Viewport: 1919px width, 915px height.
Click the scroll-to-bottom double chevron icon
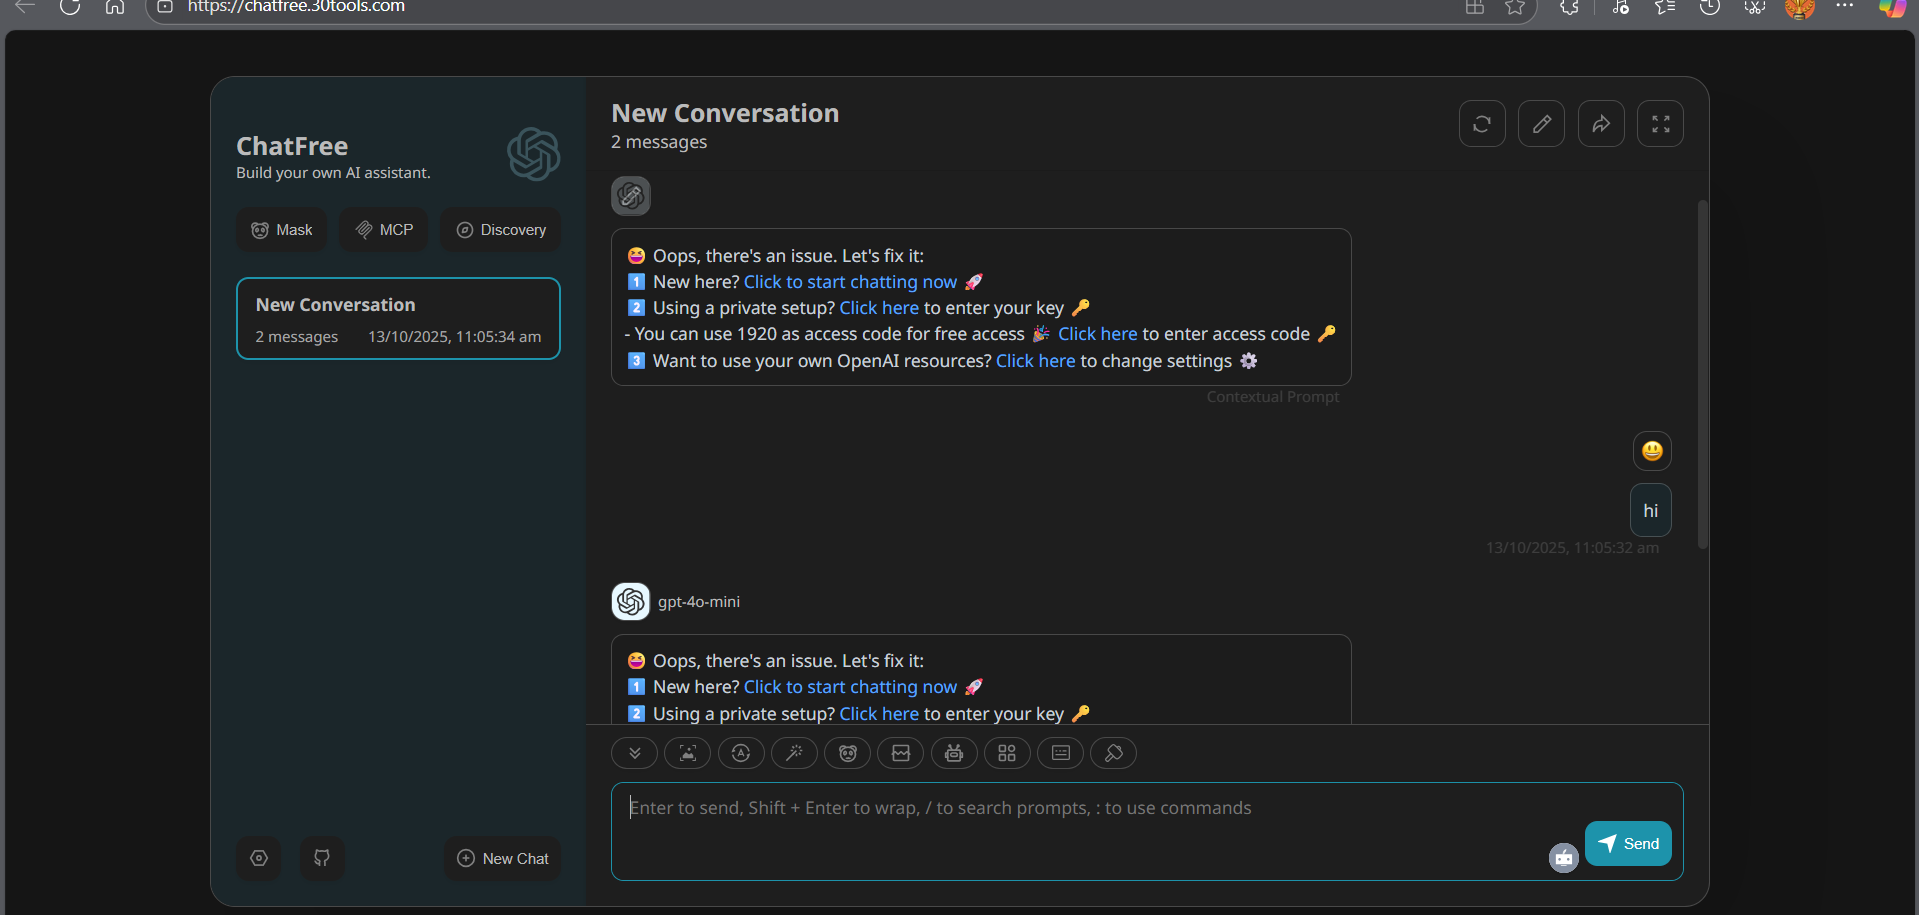tap(634, 753)
